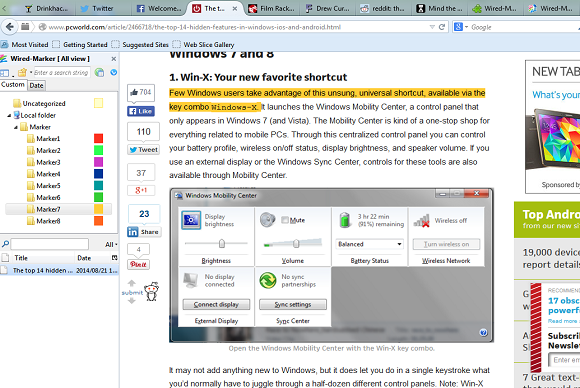This screenshot has width=580, height=388.
Task: Select the Marker5 folder in the tree
Action: pos(44,186)
